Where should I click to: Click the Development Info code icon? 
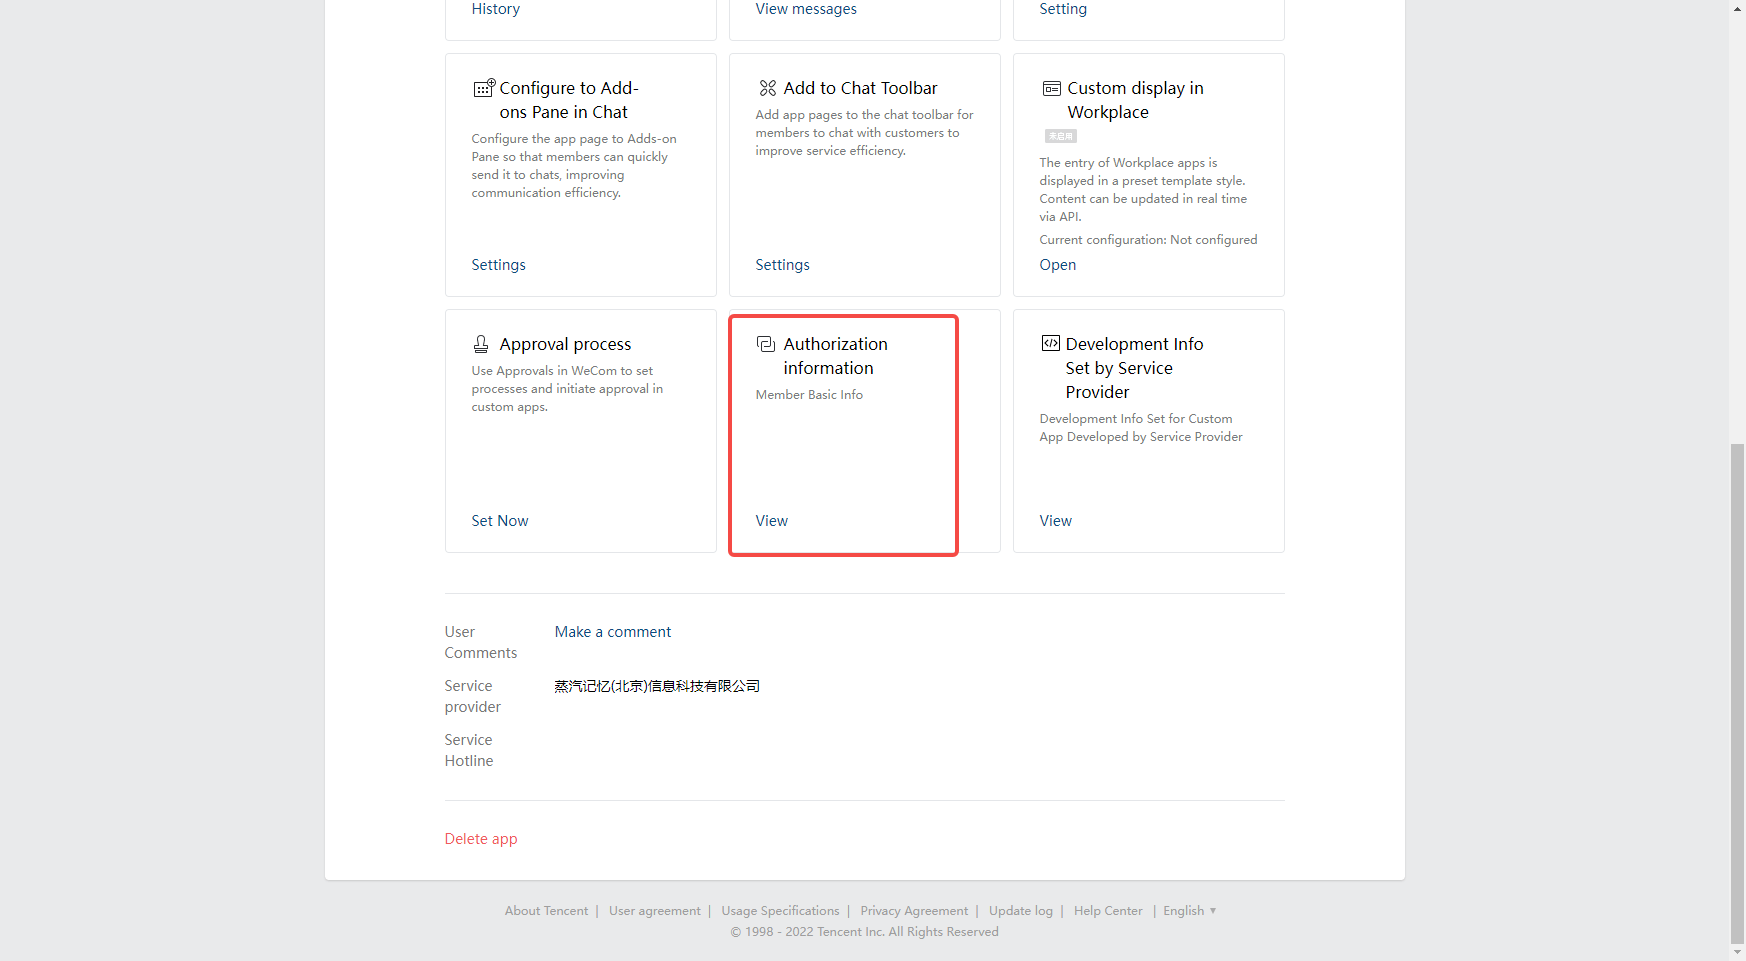tap(1050, 344)
